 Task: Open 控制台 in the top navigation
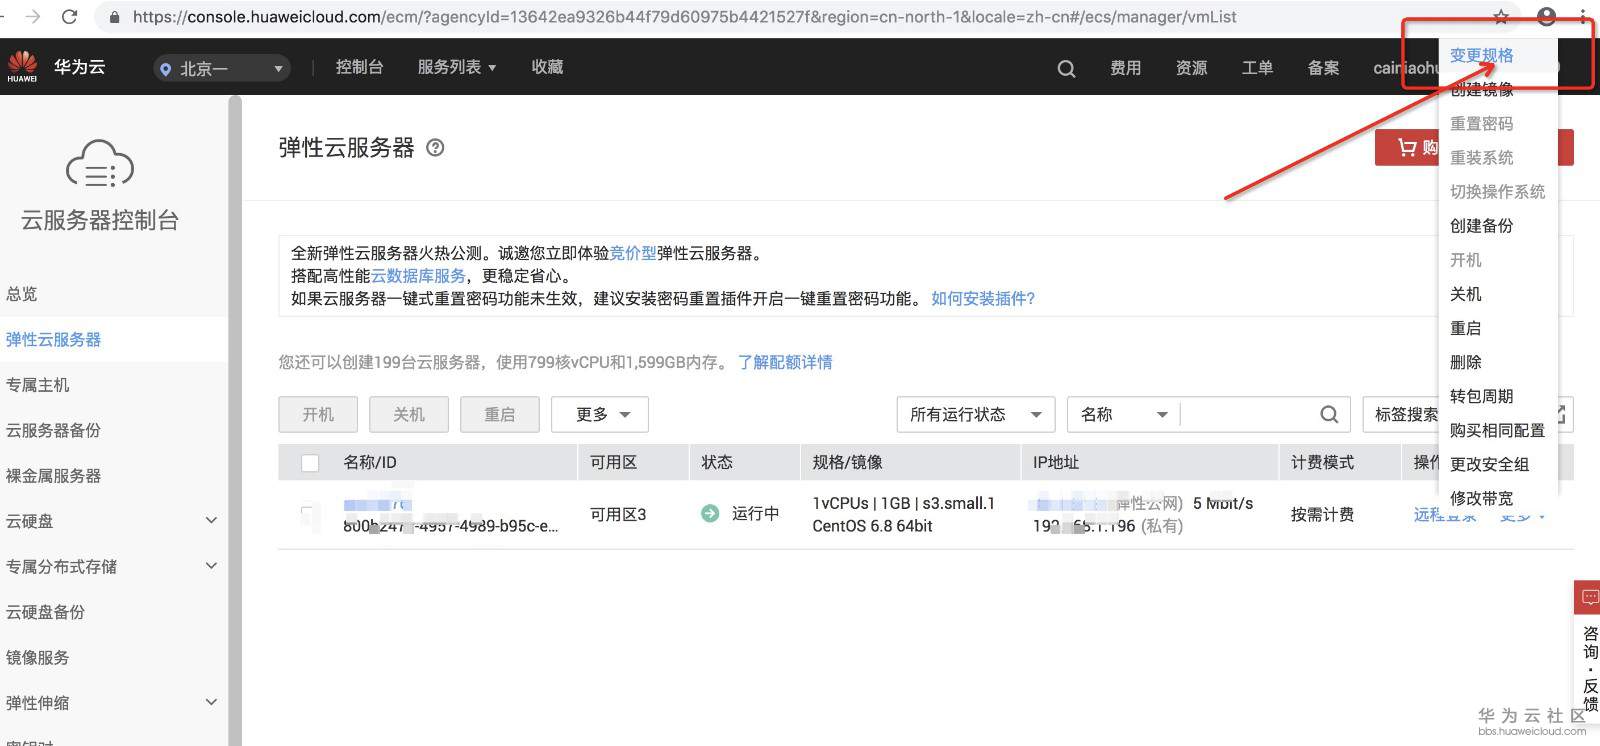click(x=359, y=67)
